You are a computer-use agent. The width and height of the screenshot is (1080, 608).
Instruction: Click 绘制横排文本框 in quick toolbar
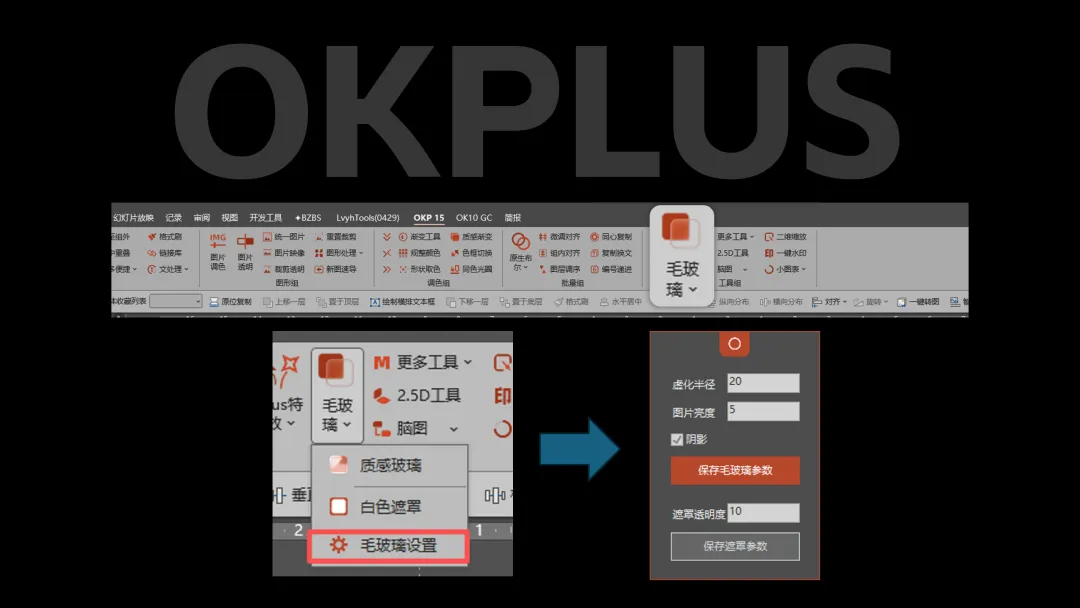[402, 302]
